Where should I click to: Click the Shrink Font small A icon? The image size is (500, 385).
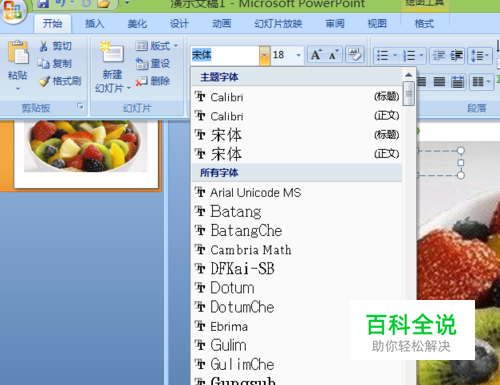[333, 54]
